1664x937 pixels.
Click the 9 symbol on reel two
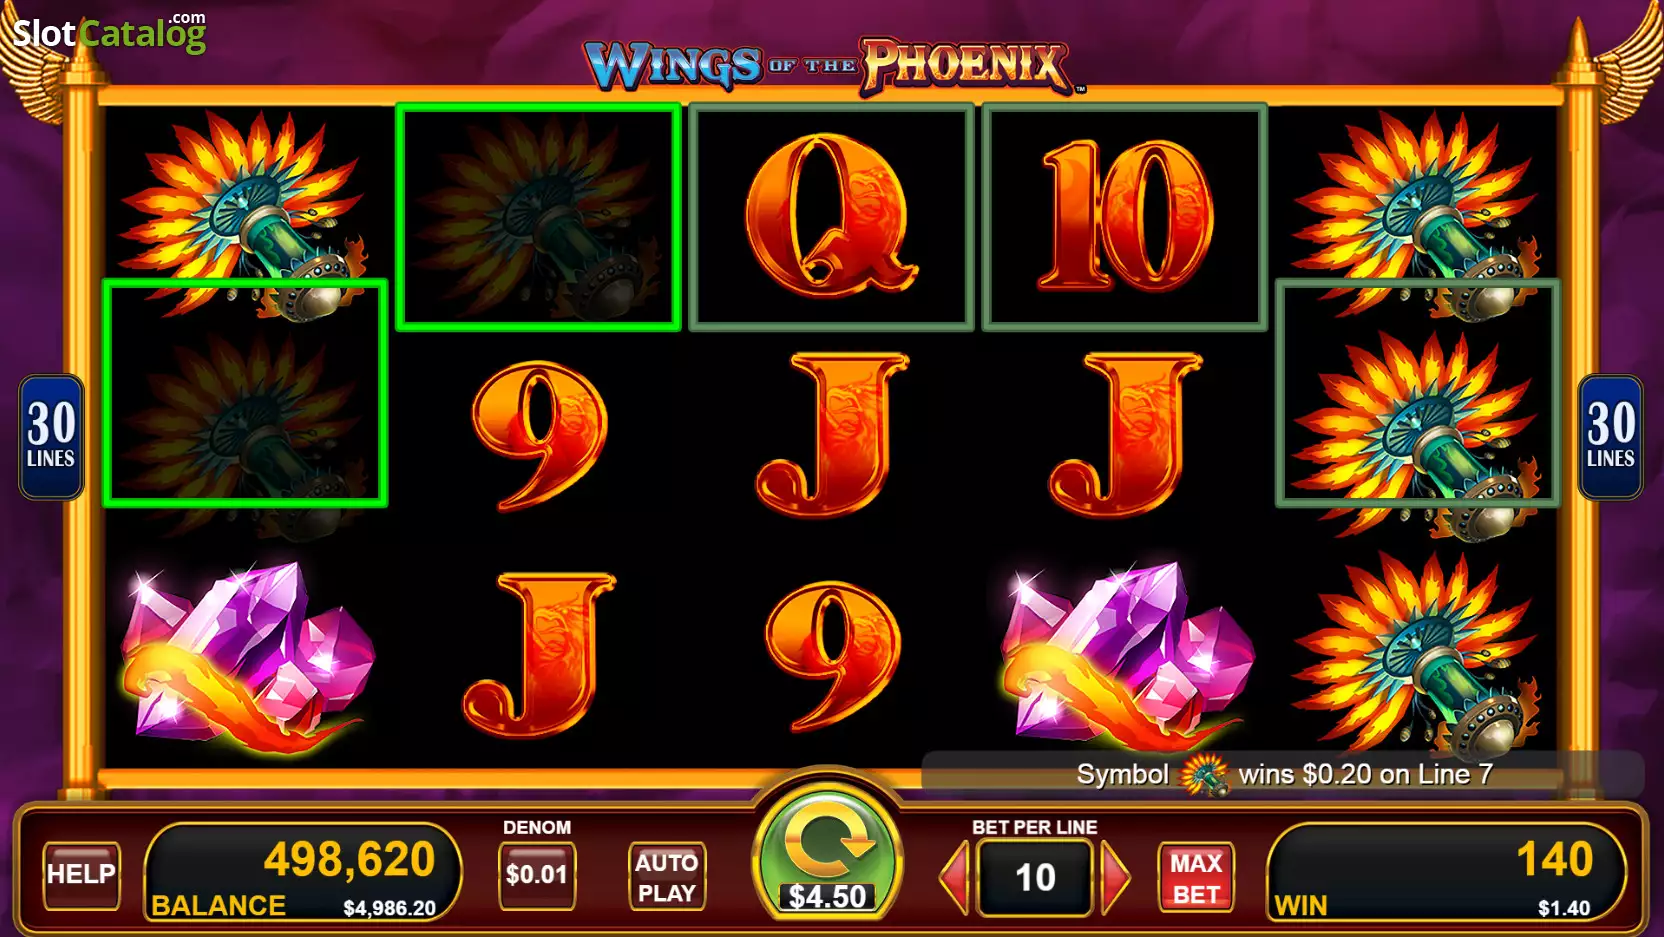tap(539, 436)
